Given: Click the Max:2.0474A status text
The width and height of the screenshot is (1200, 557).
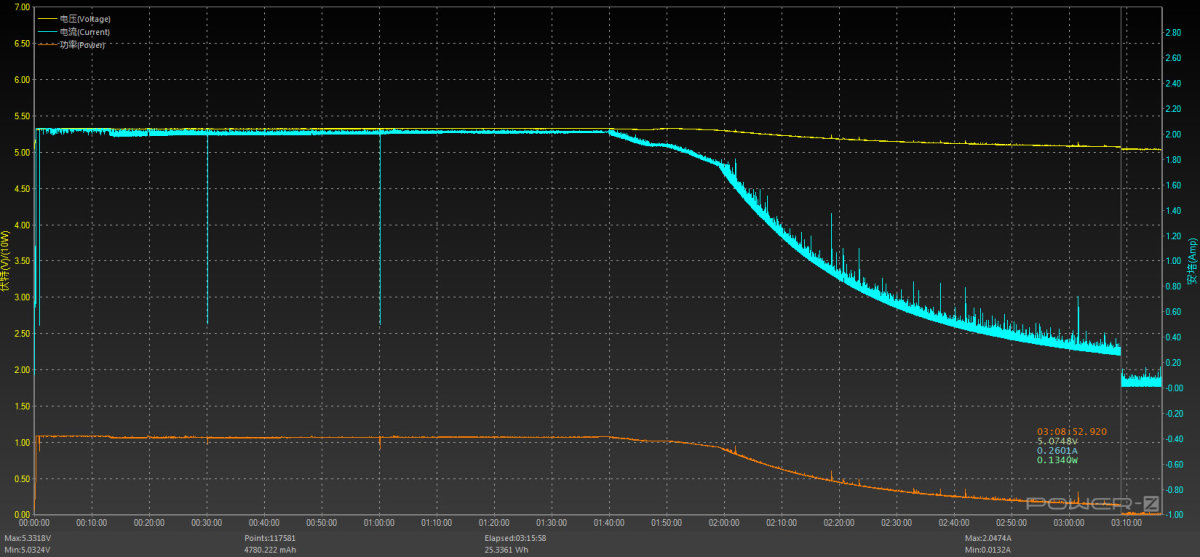Looking at the screenshot, I should pyautogui.click(x=991, y=539).
